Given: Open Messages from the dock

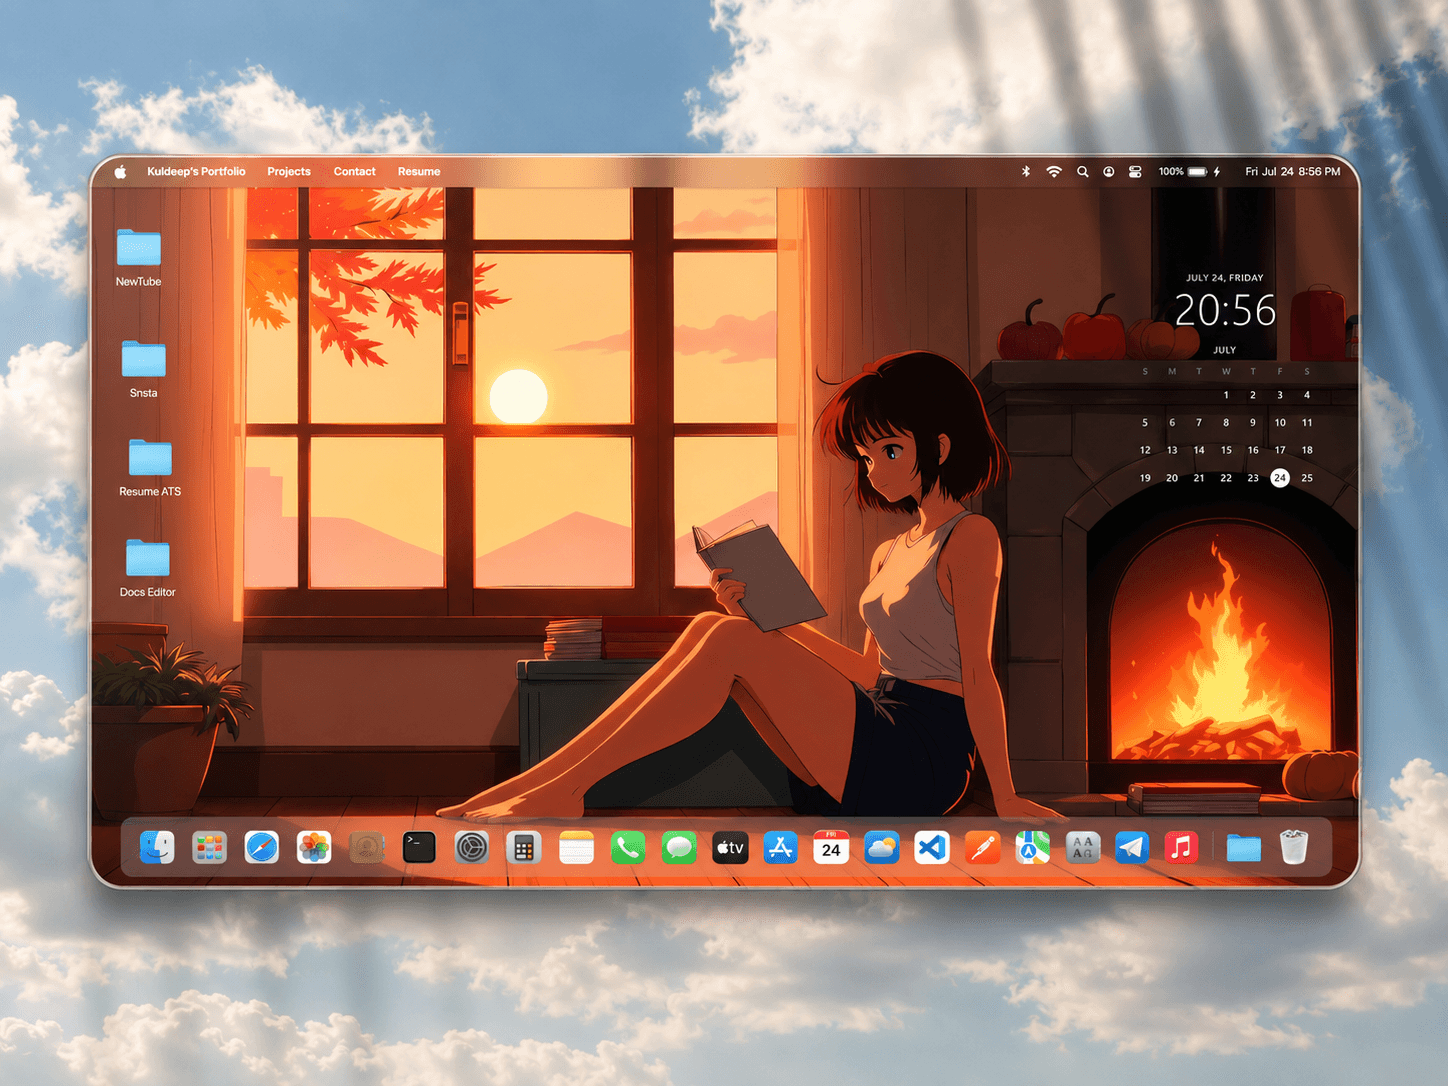Looking at the screenshot, I should point(679,848).
